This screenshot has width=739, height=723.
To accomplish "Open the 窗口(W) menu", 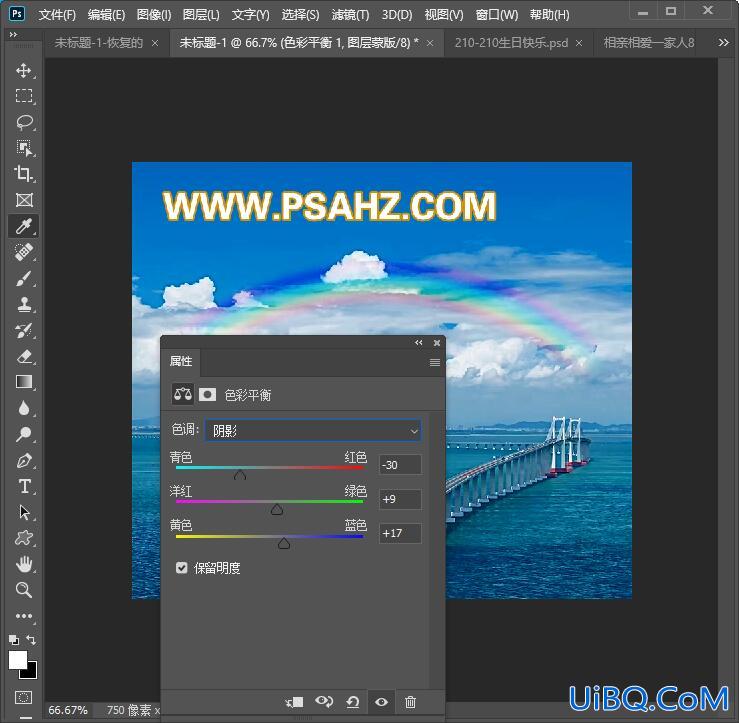I will 497,15.
